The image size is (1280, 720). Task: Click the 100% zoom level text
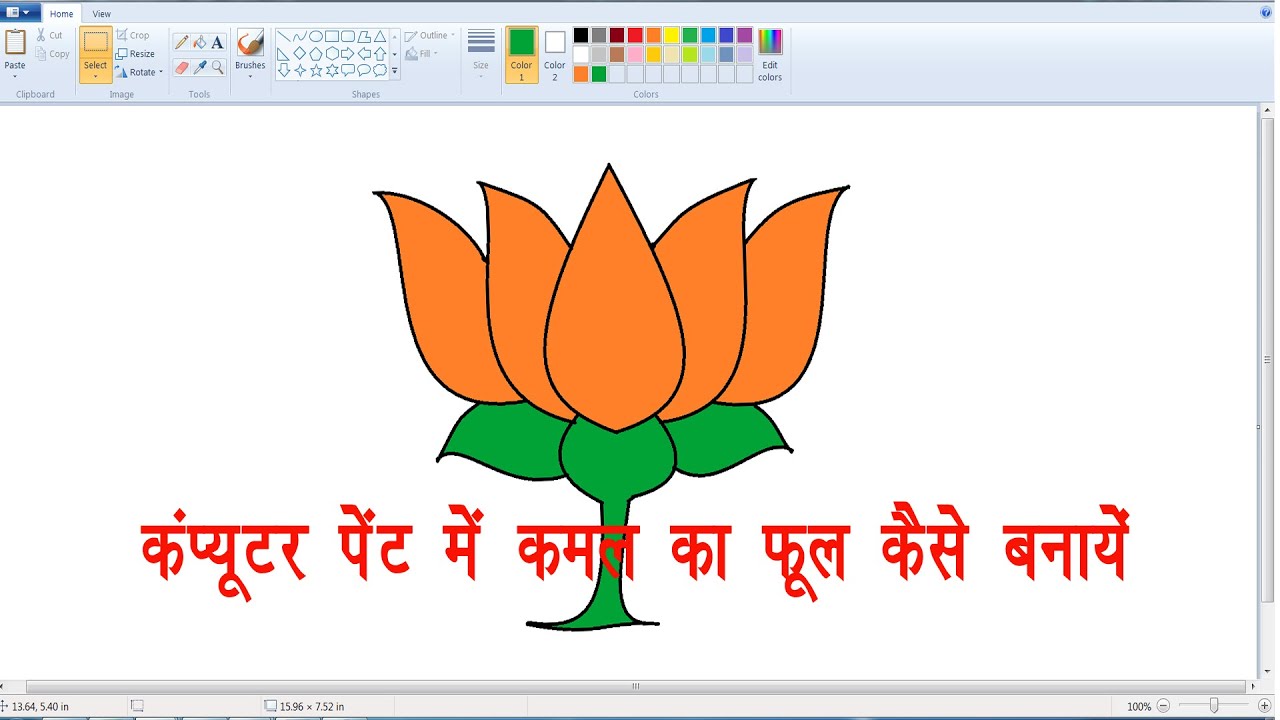(1139, 706)
